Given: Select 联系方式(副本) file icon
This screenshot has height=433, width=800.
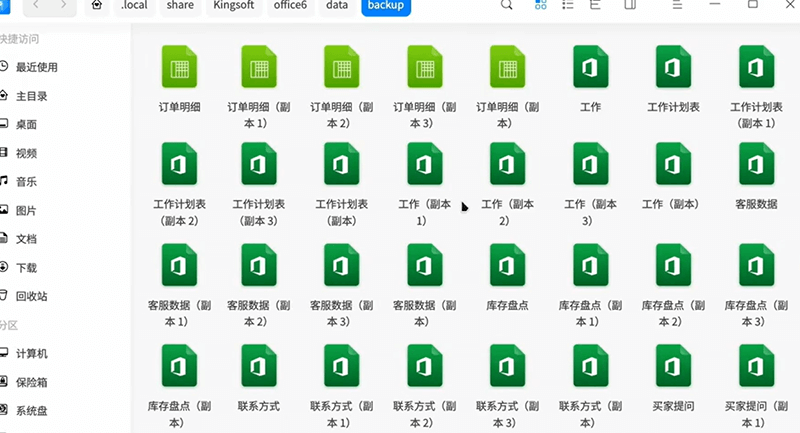Looking at the screenshot, I should click(590, 366).
